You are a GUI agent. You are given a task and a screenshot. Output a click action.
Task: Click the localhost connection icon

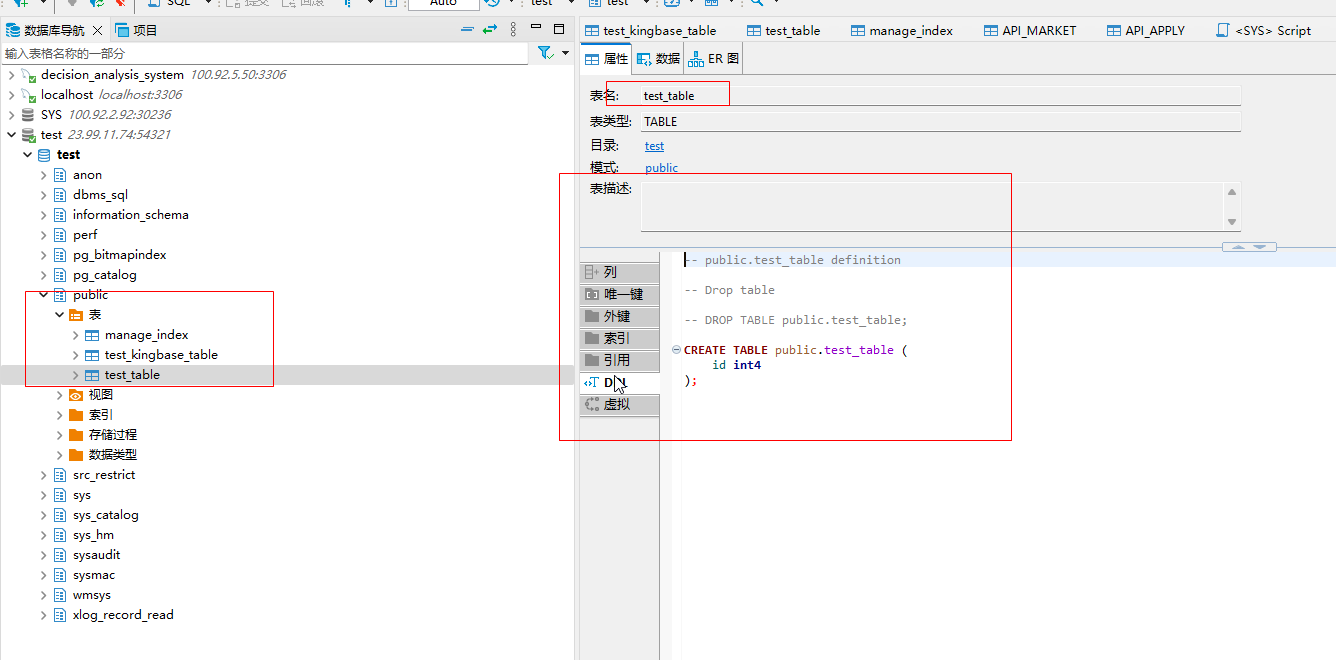pos(29,95)
